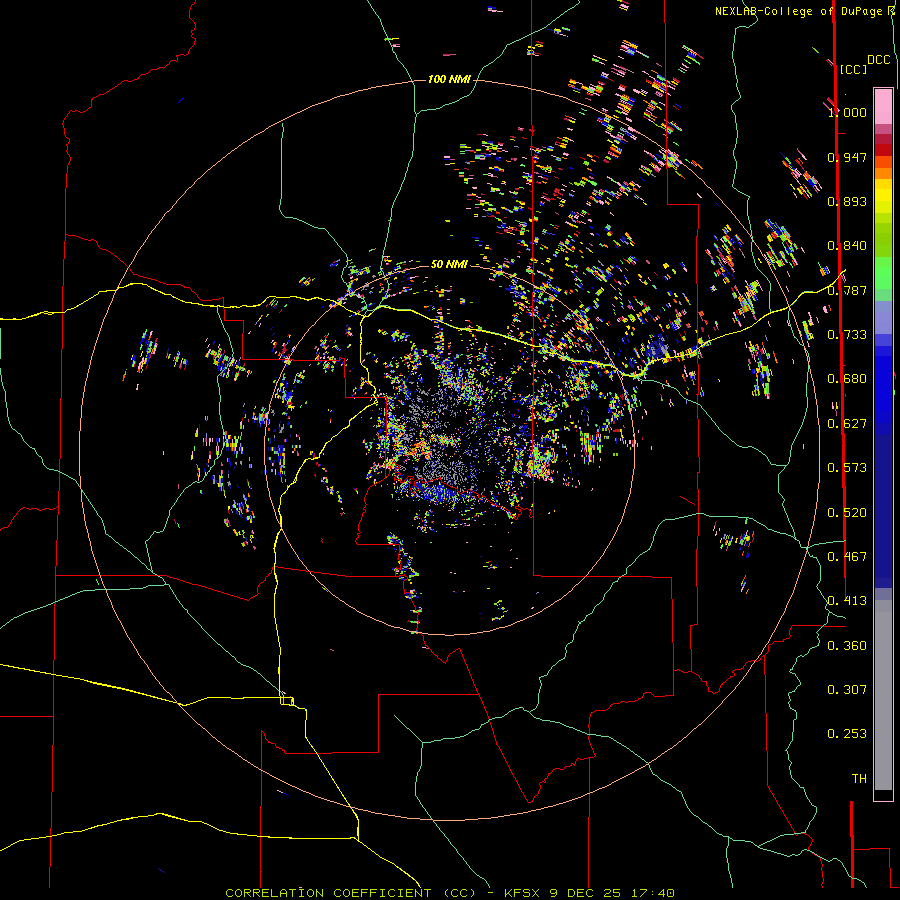Click the "0.573" legend value
900x900 pixels.
[847, 468]
